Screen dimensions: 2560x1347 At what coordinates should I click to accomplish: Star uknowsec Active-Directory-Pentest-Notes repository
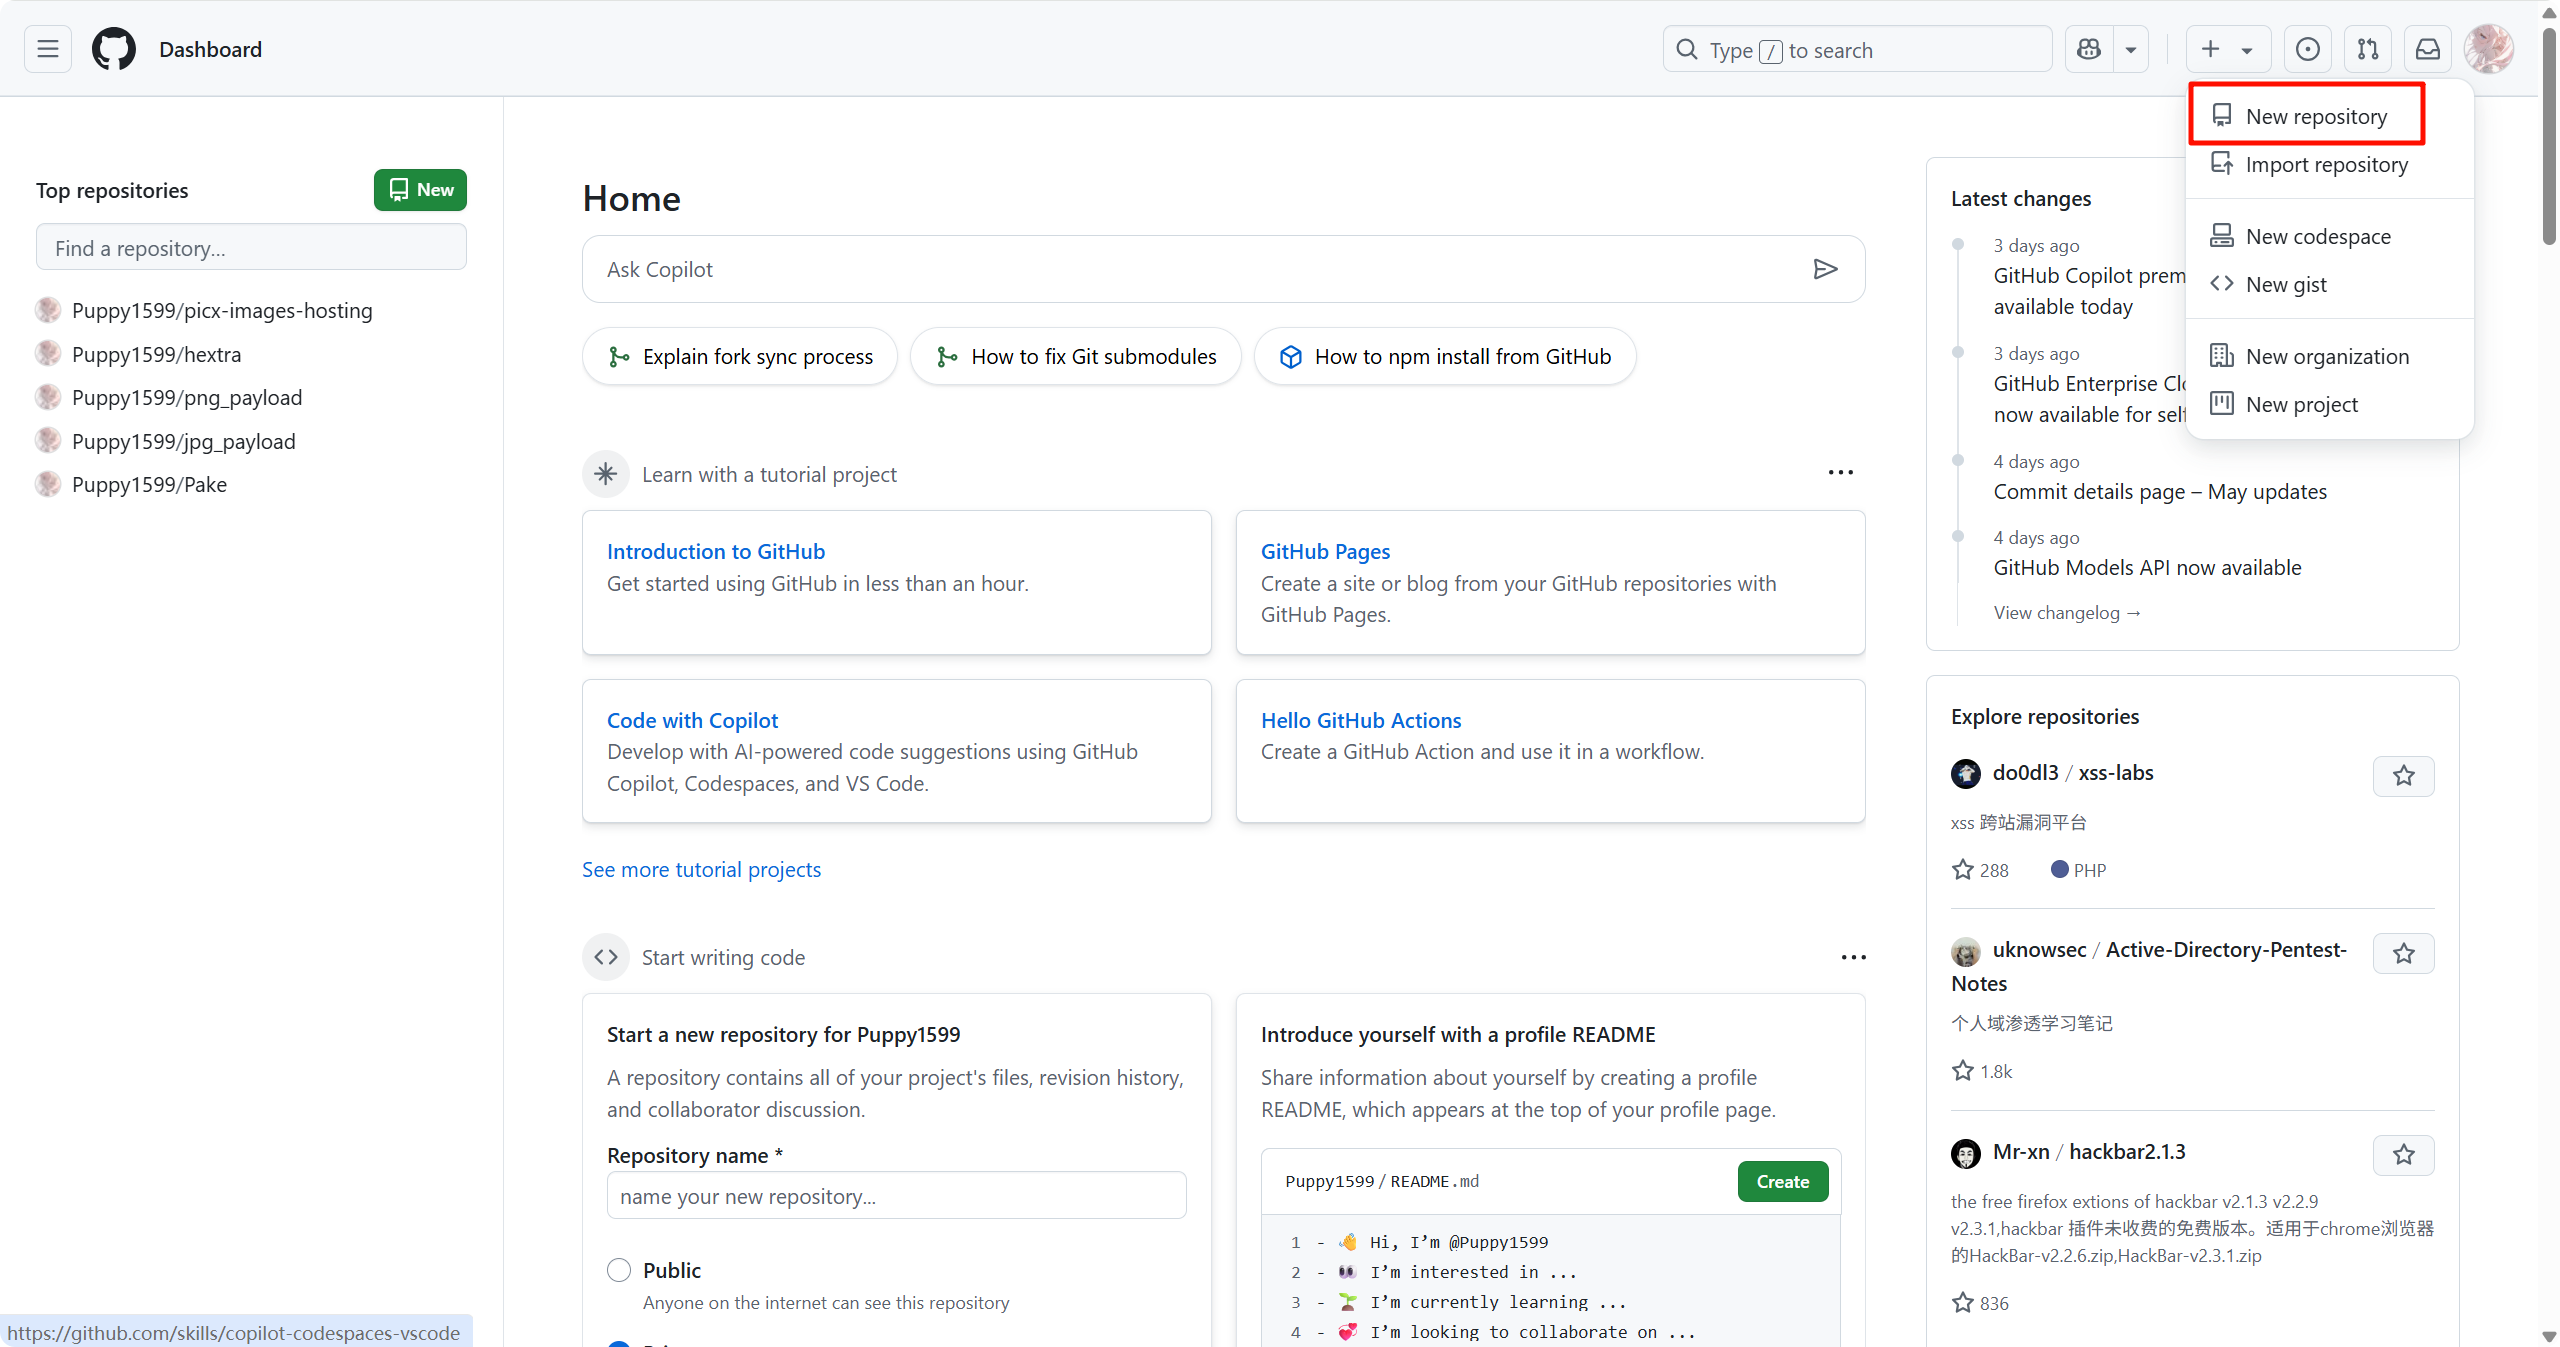click(x=2404, y=953)
